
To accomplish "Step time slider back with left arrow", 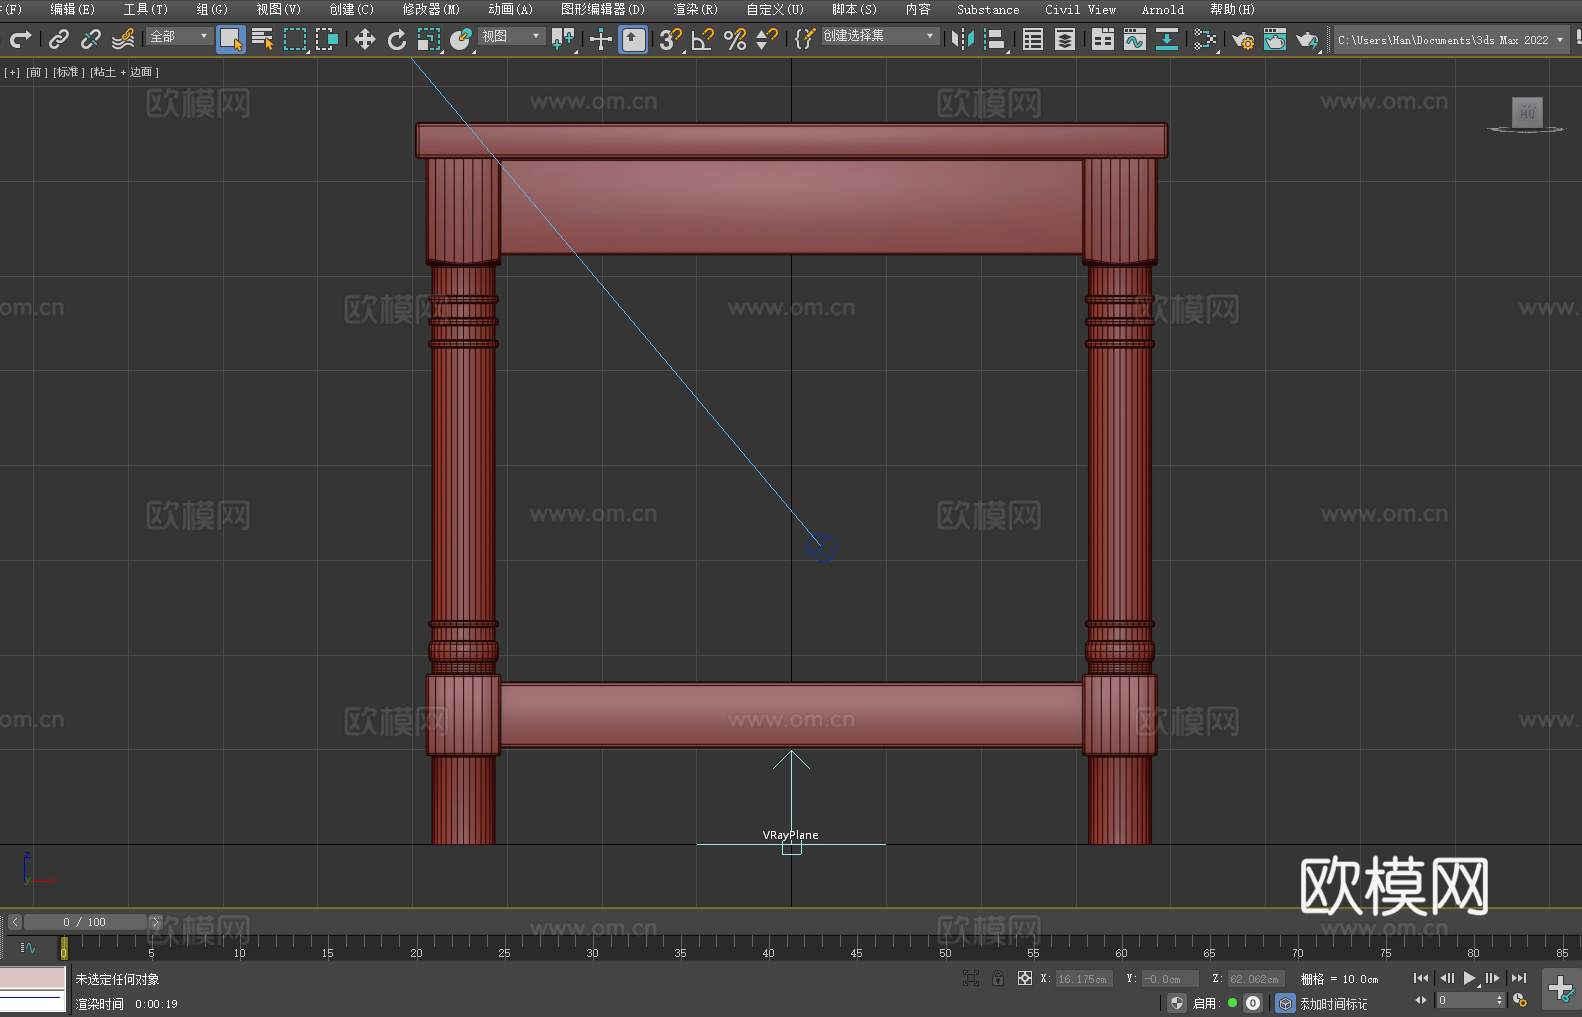I will (14, 922).
